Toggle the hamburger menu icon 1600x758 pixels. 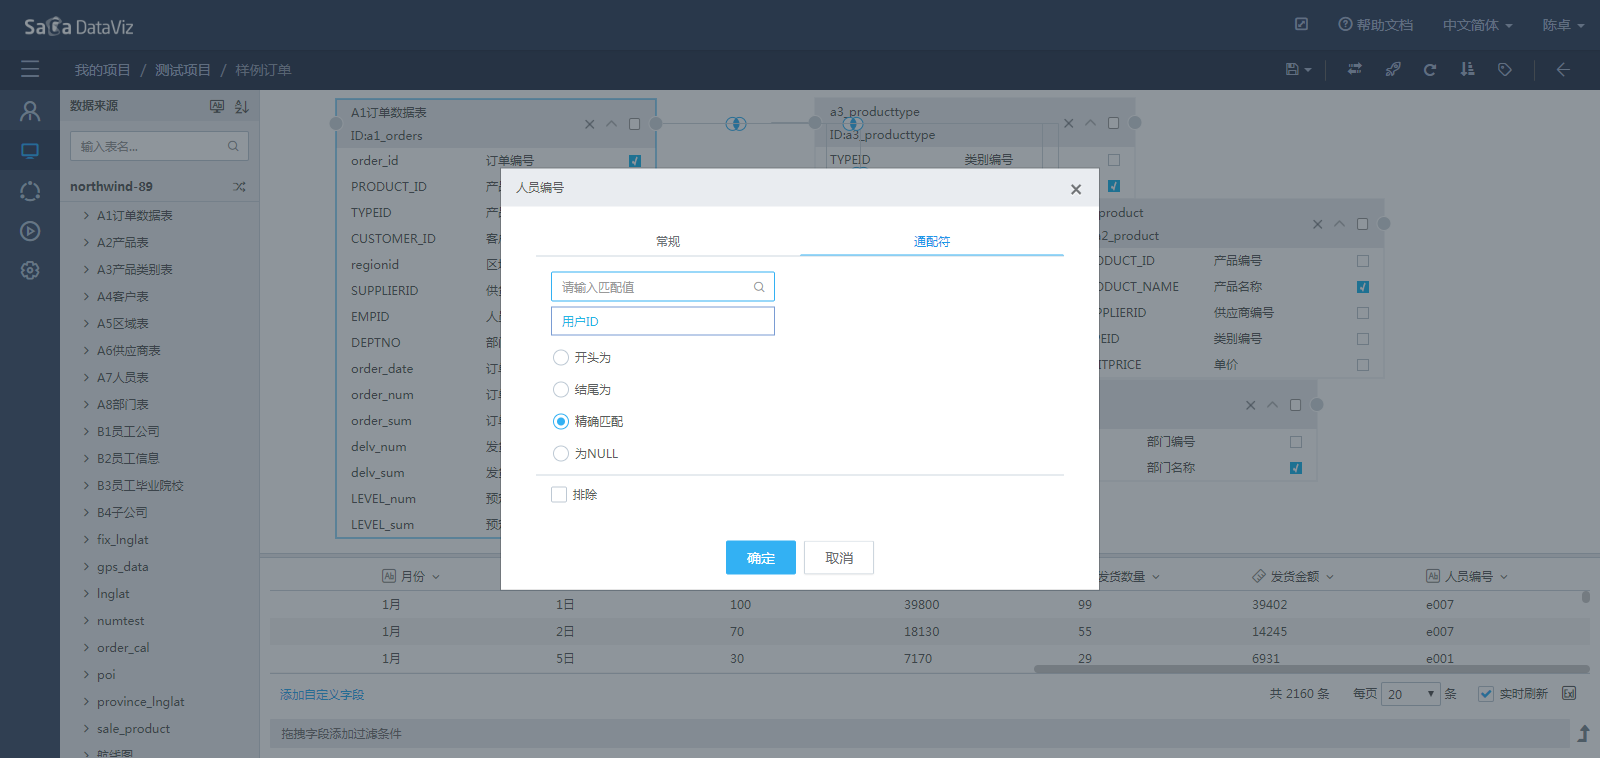30,69
